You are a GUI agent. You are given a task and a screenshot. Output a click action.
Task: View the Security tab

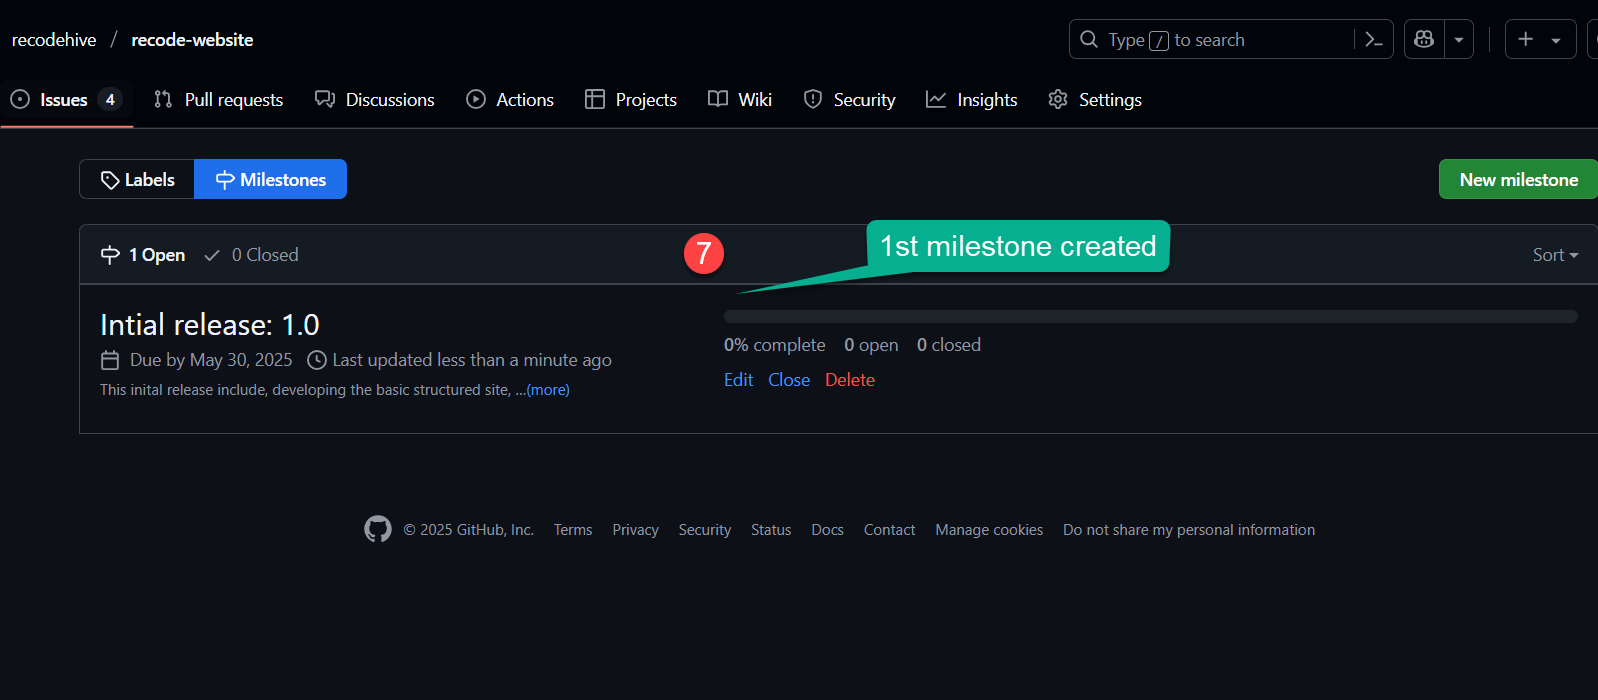click(850, 100)
